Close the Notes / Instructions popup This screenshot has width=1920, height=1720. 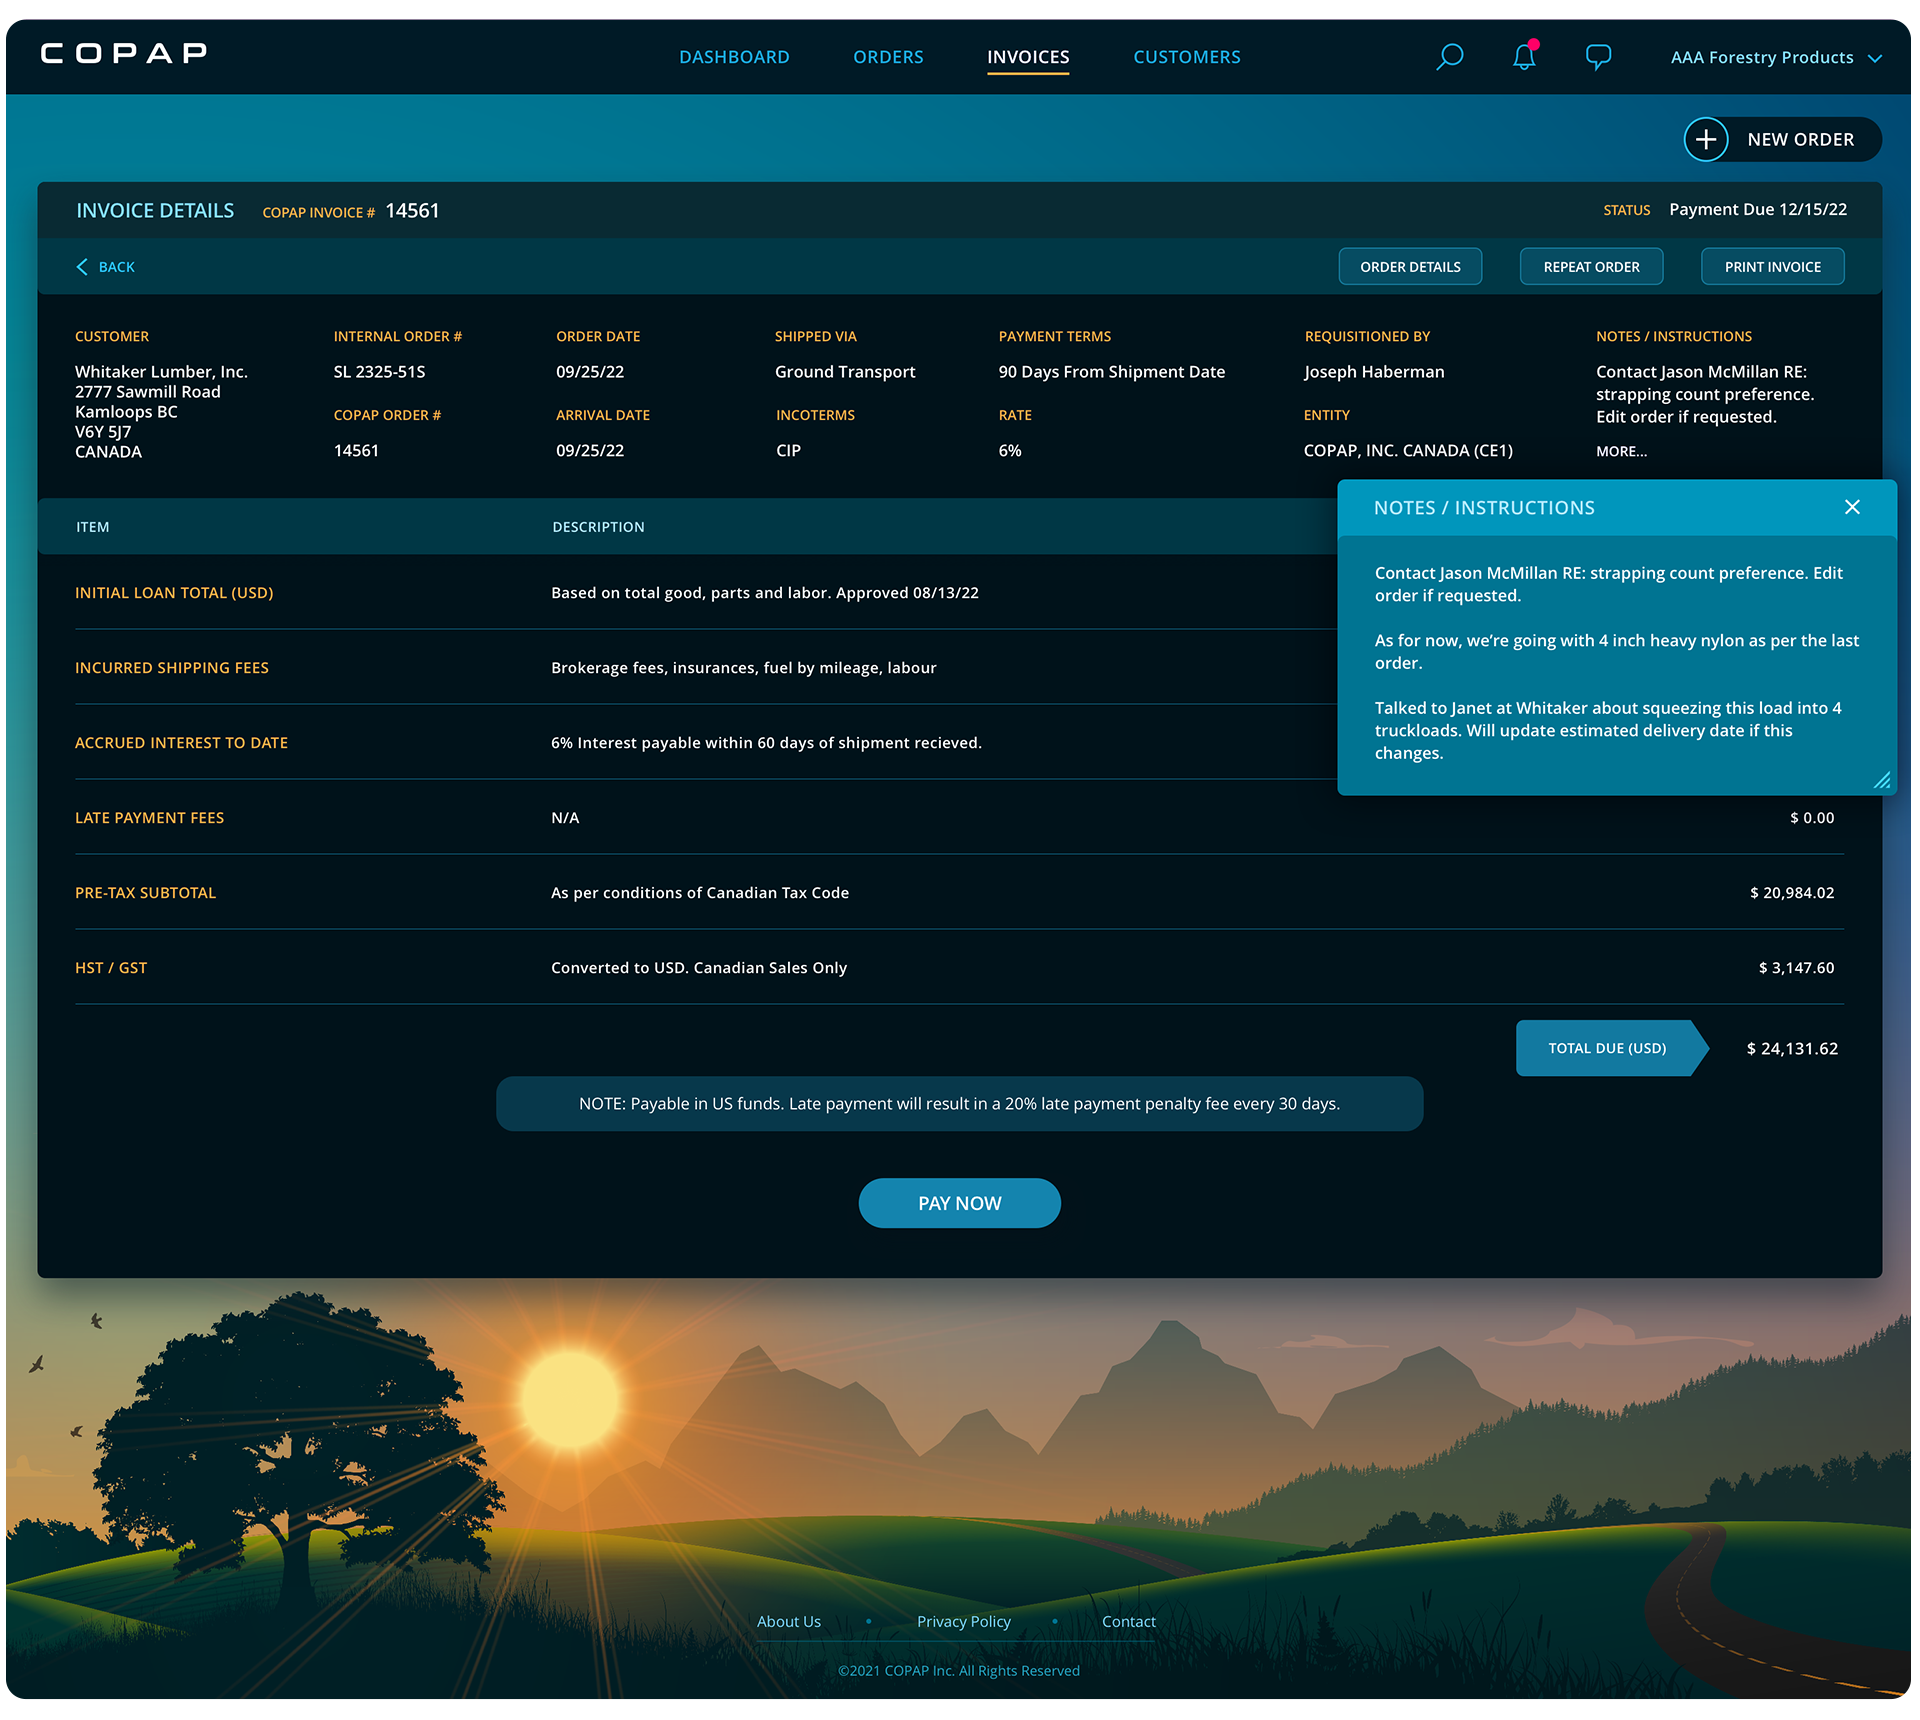1852,507
